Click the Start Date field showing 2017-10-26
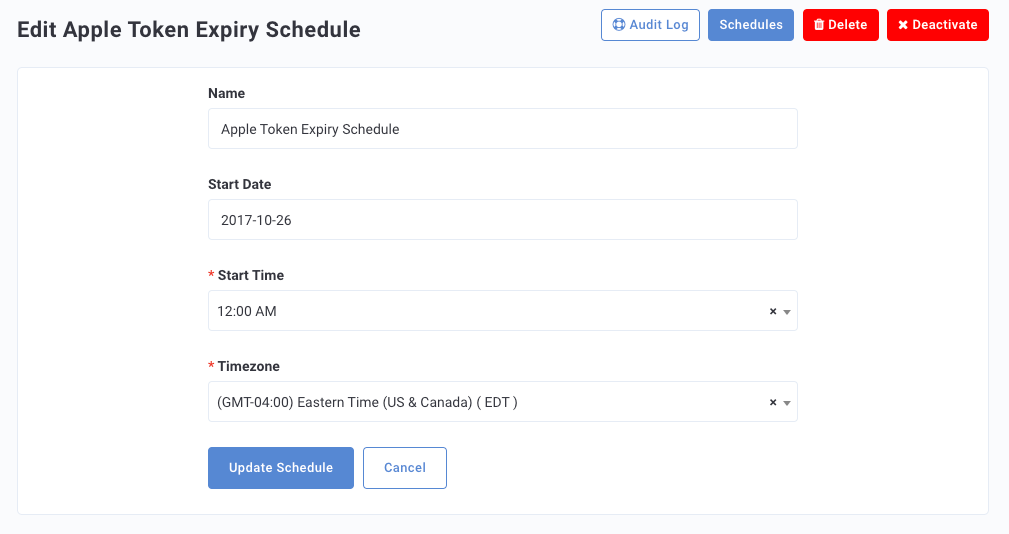The width and height of the screenshot is (1009, 534). (x=503, y=220)
